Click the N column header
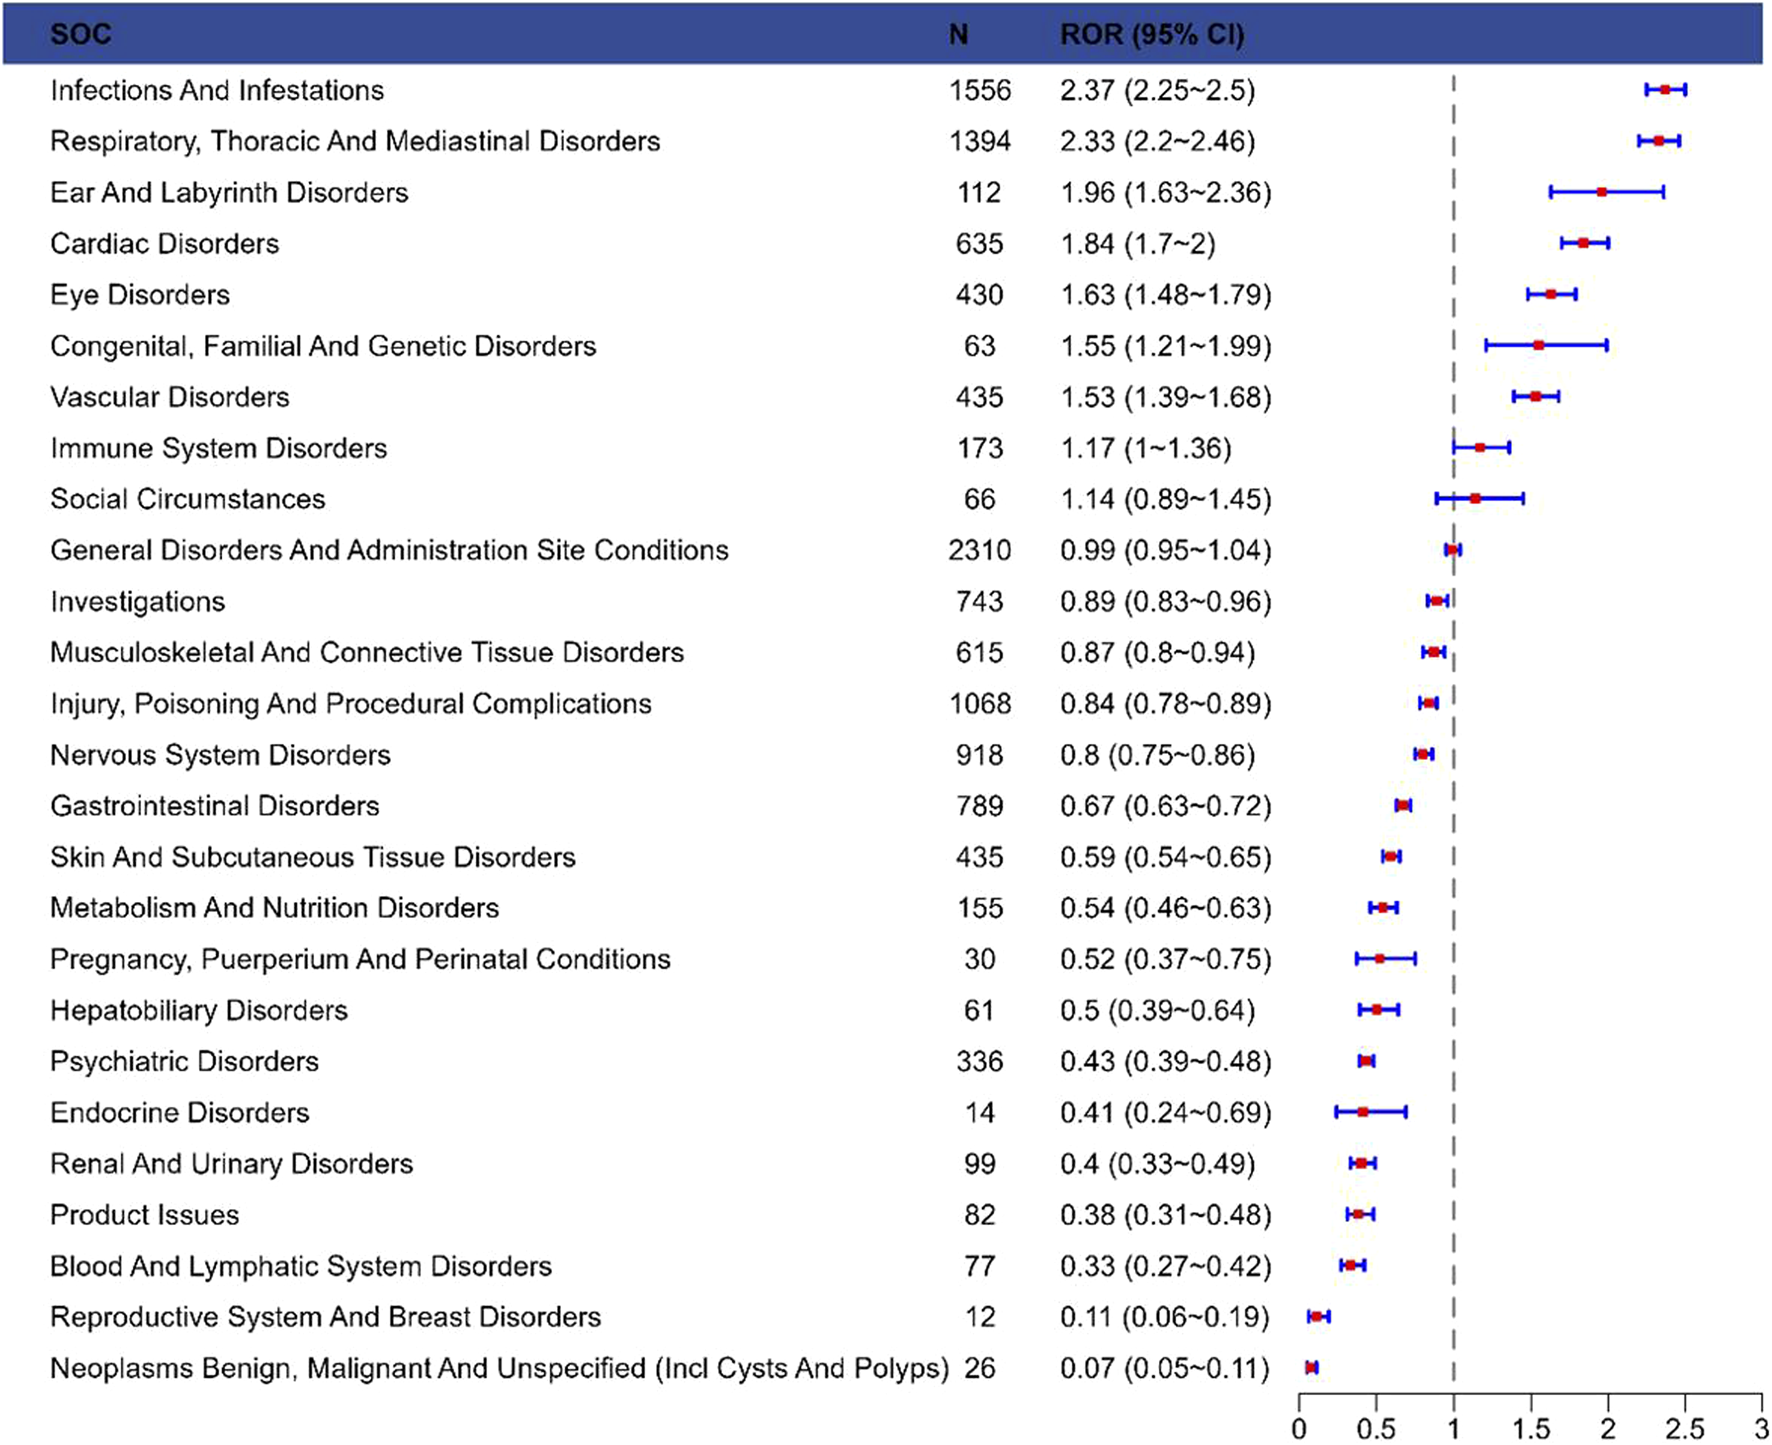 pos(958,34)
